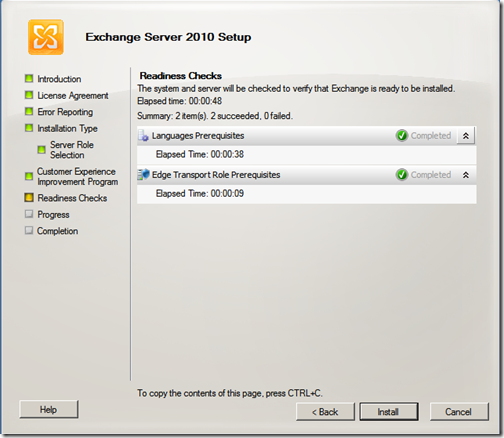Click the green square next to Error Reporting
The width and height of the screenshot is (504, 438).
point(29,111)
